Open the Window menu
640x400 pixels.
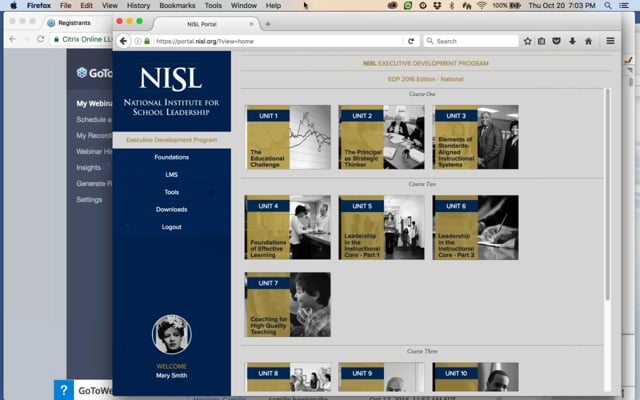point(244,5)
